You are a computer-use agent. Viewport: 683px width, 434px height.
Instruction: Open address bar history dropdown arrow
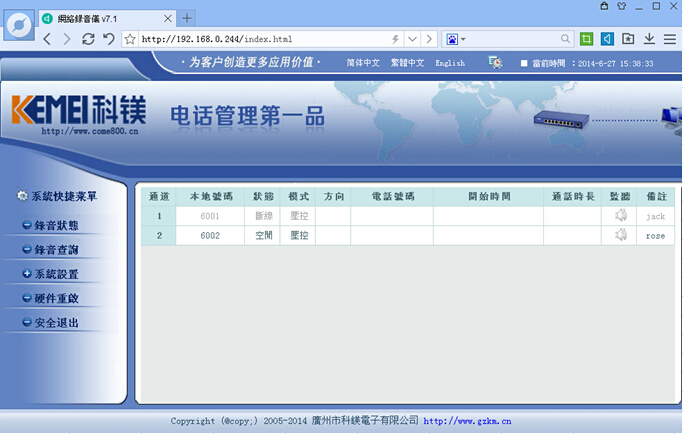(x=411, y=39)
